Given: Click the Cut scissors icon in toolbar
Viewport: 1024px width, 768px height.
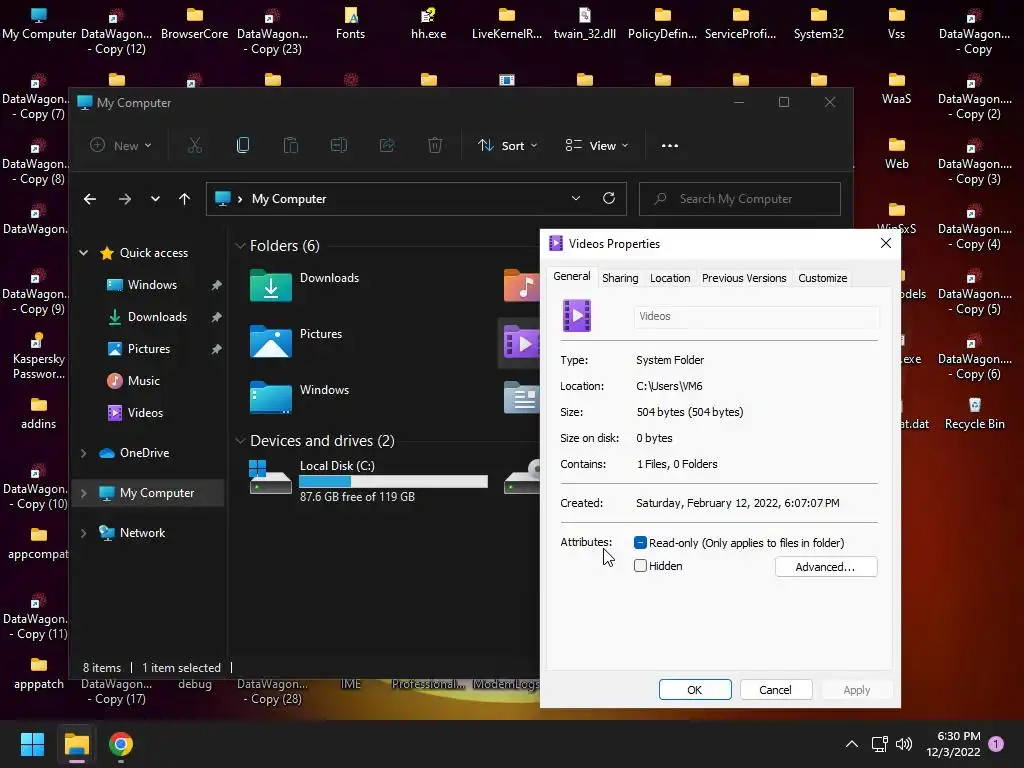Looking at the screenshot, I should [195, 145].
